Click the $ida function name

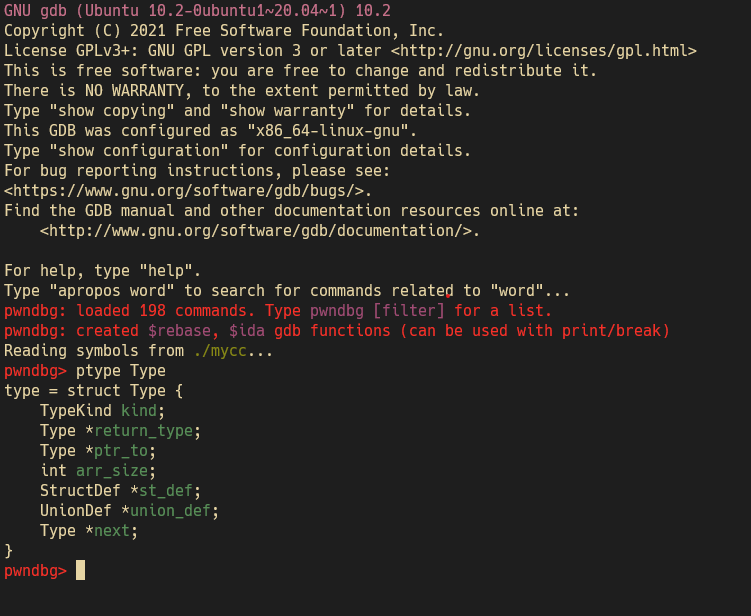point(247,331)
